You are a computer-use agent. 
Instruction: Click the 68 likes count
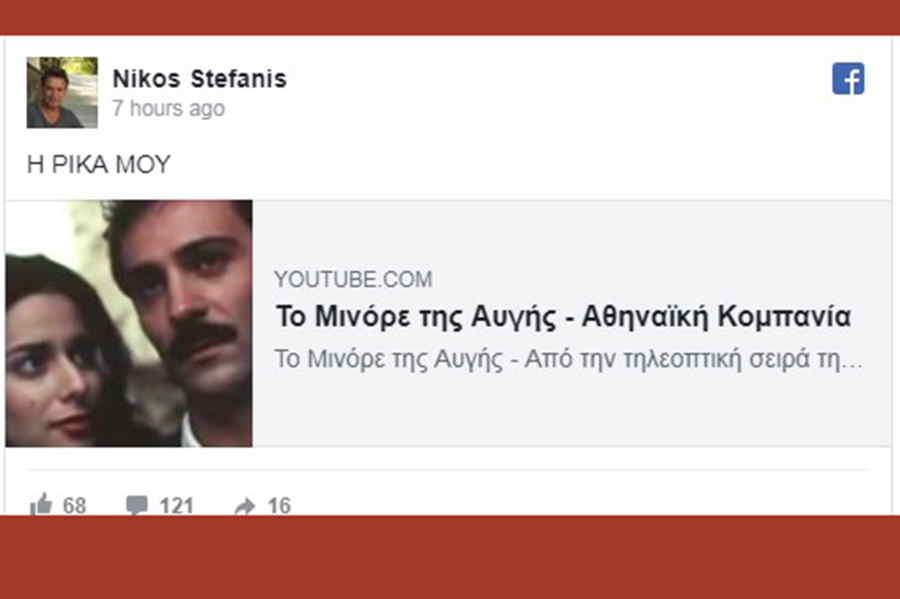75,505
